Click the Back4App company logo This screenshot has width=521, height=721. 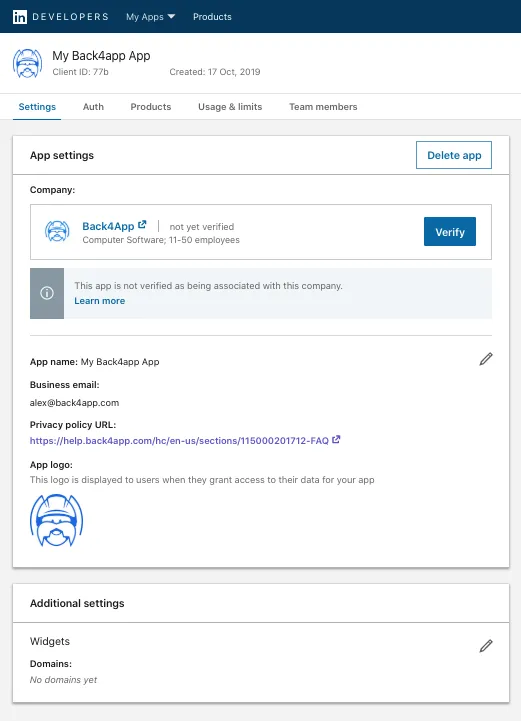tap(57, 231)
